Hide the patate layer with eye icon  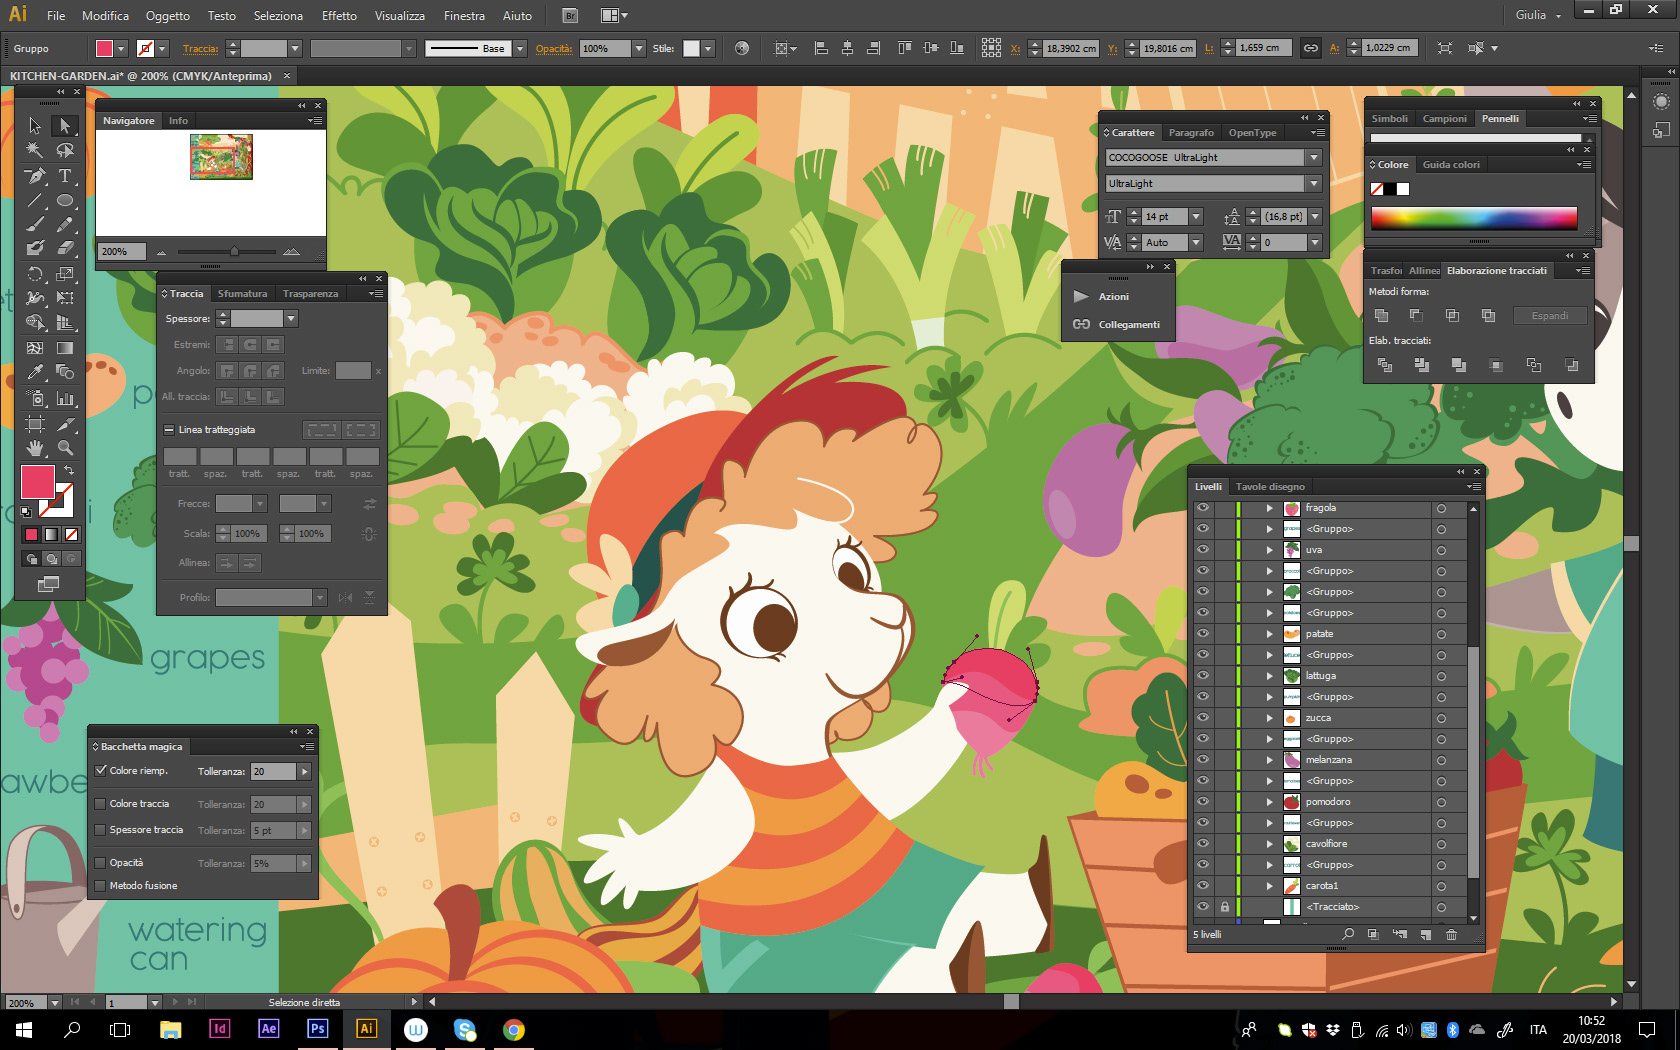1203,634
